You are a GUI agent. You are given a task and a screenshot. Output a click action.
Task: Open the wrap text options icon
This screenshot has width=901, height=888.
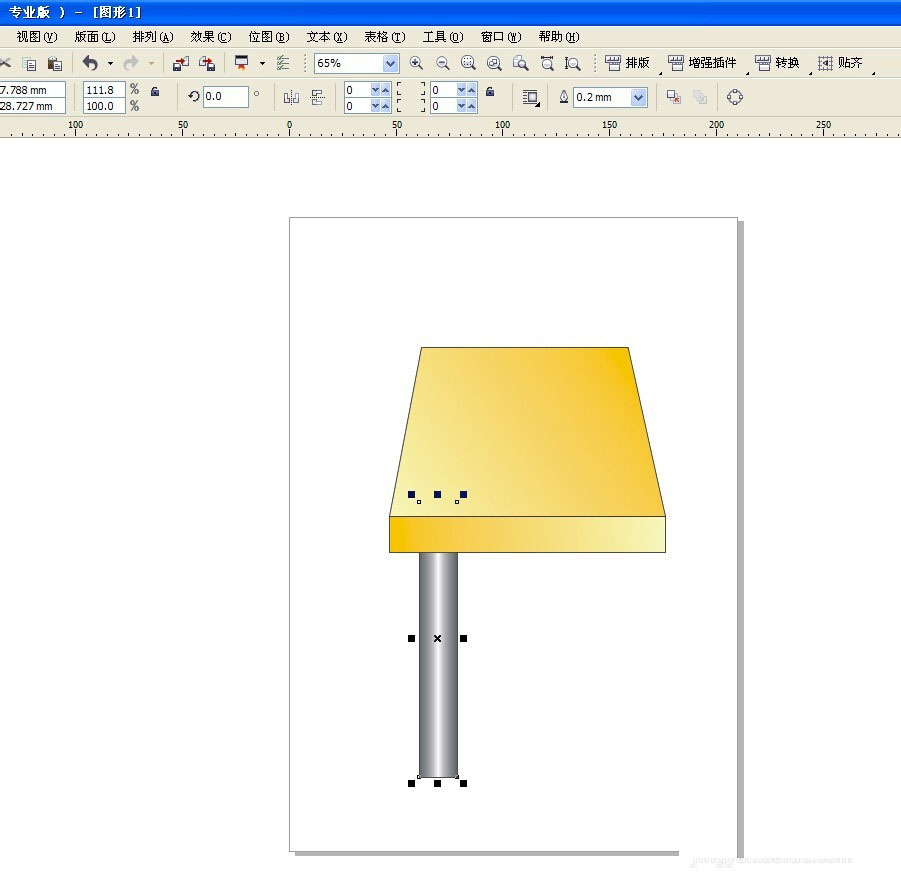tap(530, 97)
